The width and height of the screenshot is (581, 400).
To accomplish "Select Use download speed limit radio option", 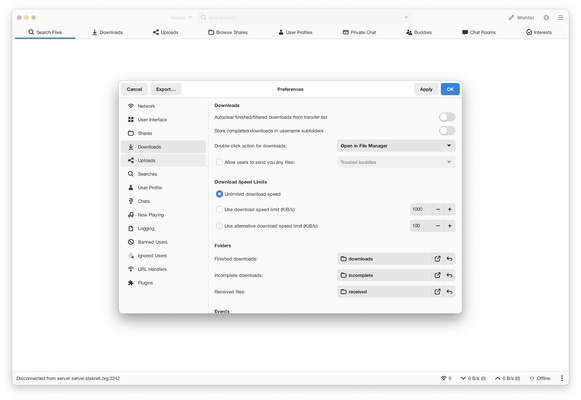I will (219, 209).
